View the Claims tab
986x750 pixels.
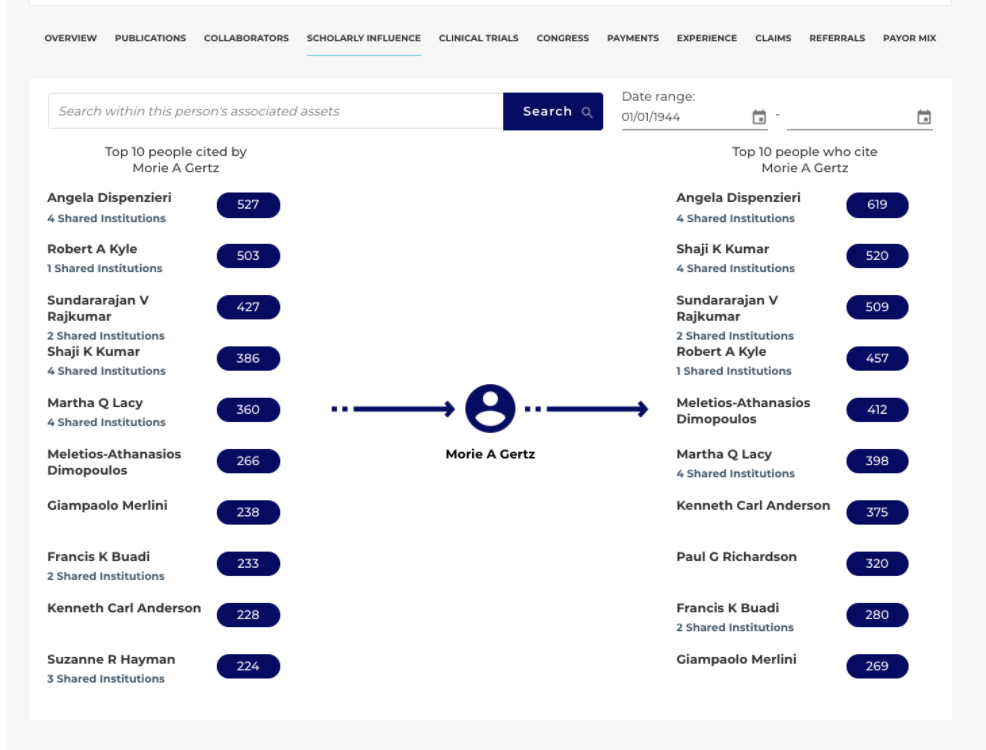point(773,38)
